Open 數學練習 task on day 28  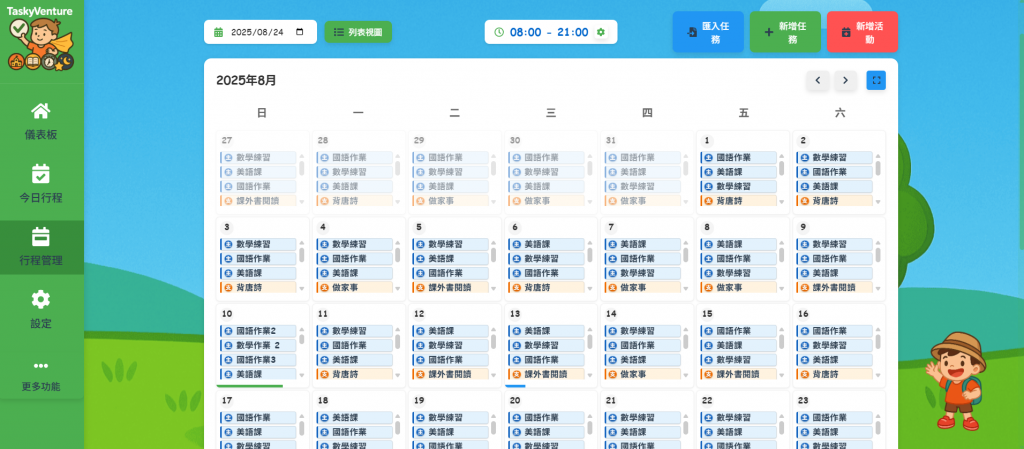point(355,172)
